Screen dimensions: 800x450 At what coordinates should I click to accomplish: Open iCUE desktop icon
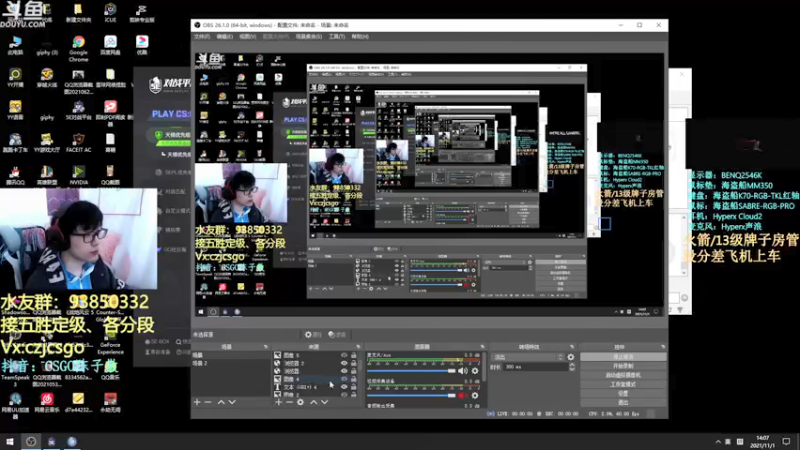pos(110,13)
